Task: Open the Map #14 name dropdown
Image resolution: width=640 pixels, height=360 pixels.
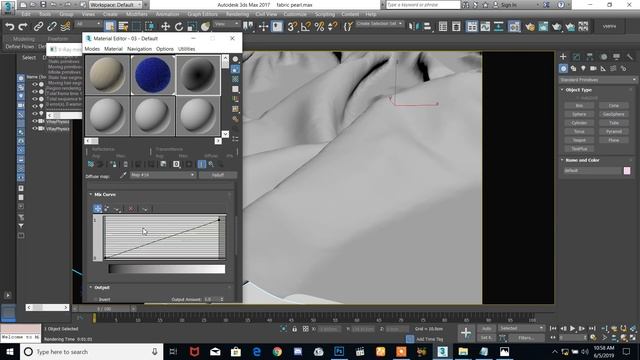Action: 163,175
